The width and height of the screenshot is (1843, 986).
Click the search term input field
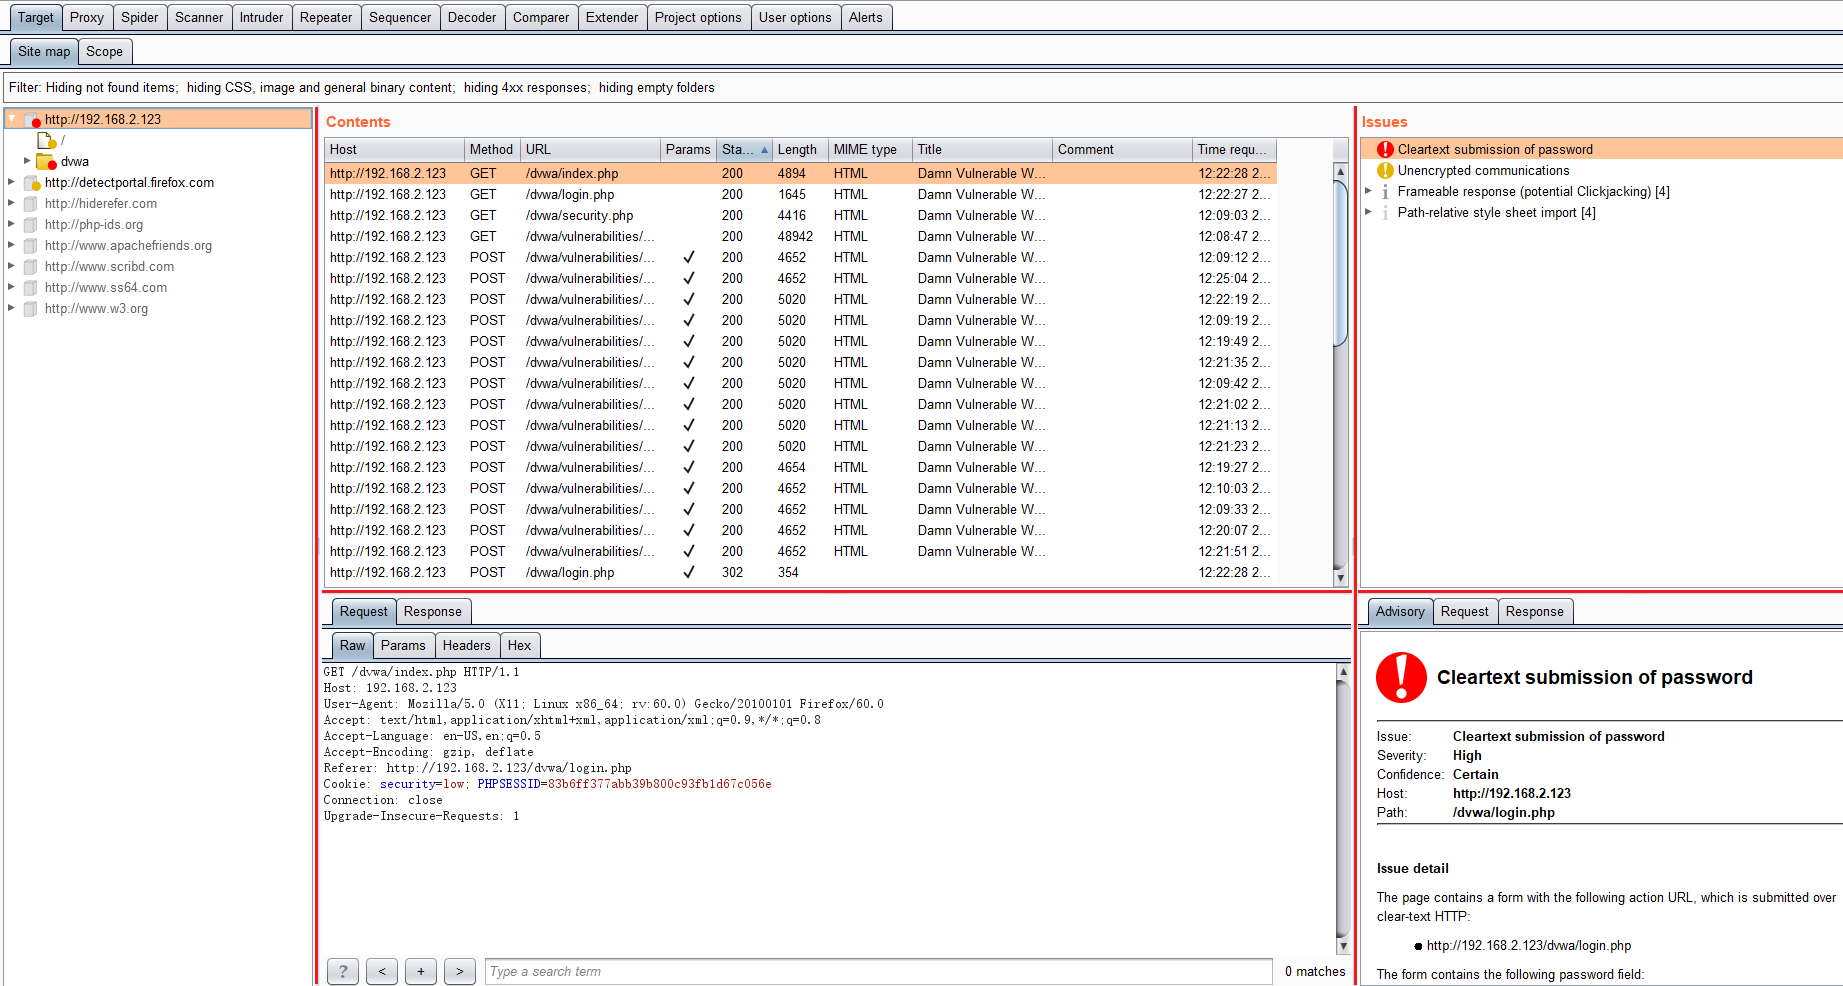click(878, 971)
